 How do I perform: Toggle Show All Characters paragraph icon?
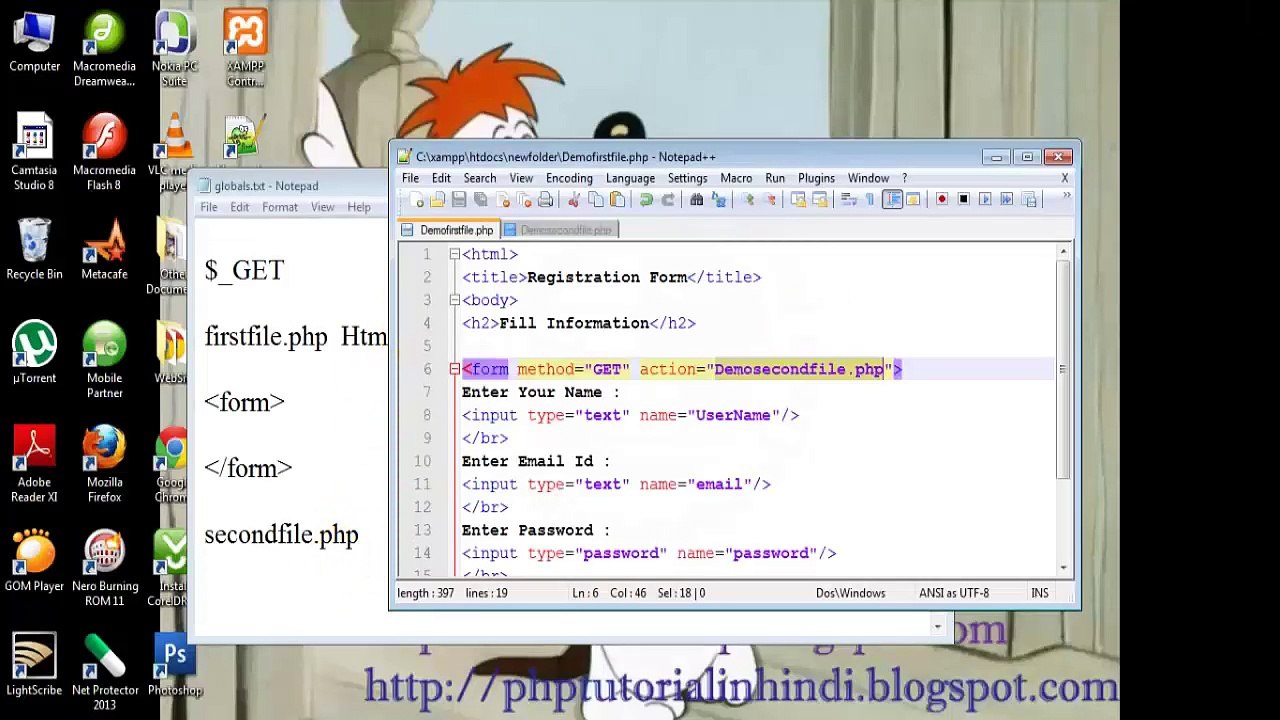click(871, 200)
